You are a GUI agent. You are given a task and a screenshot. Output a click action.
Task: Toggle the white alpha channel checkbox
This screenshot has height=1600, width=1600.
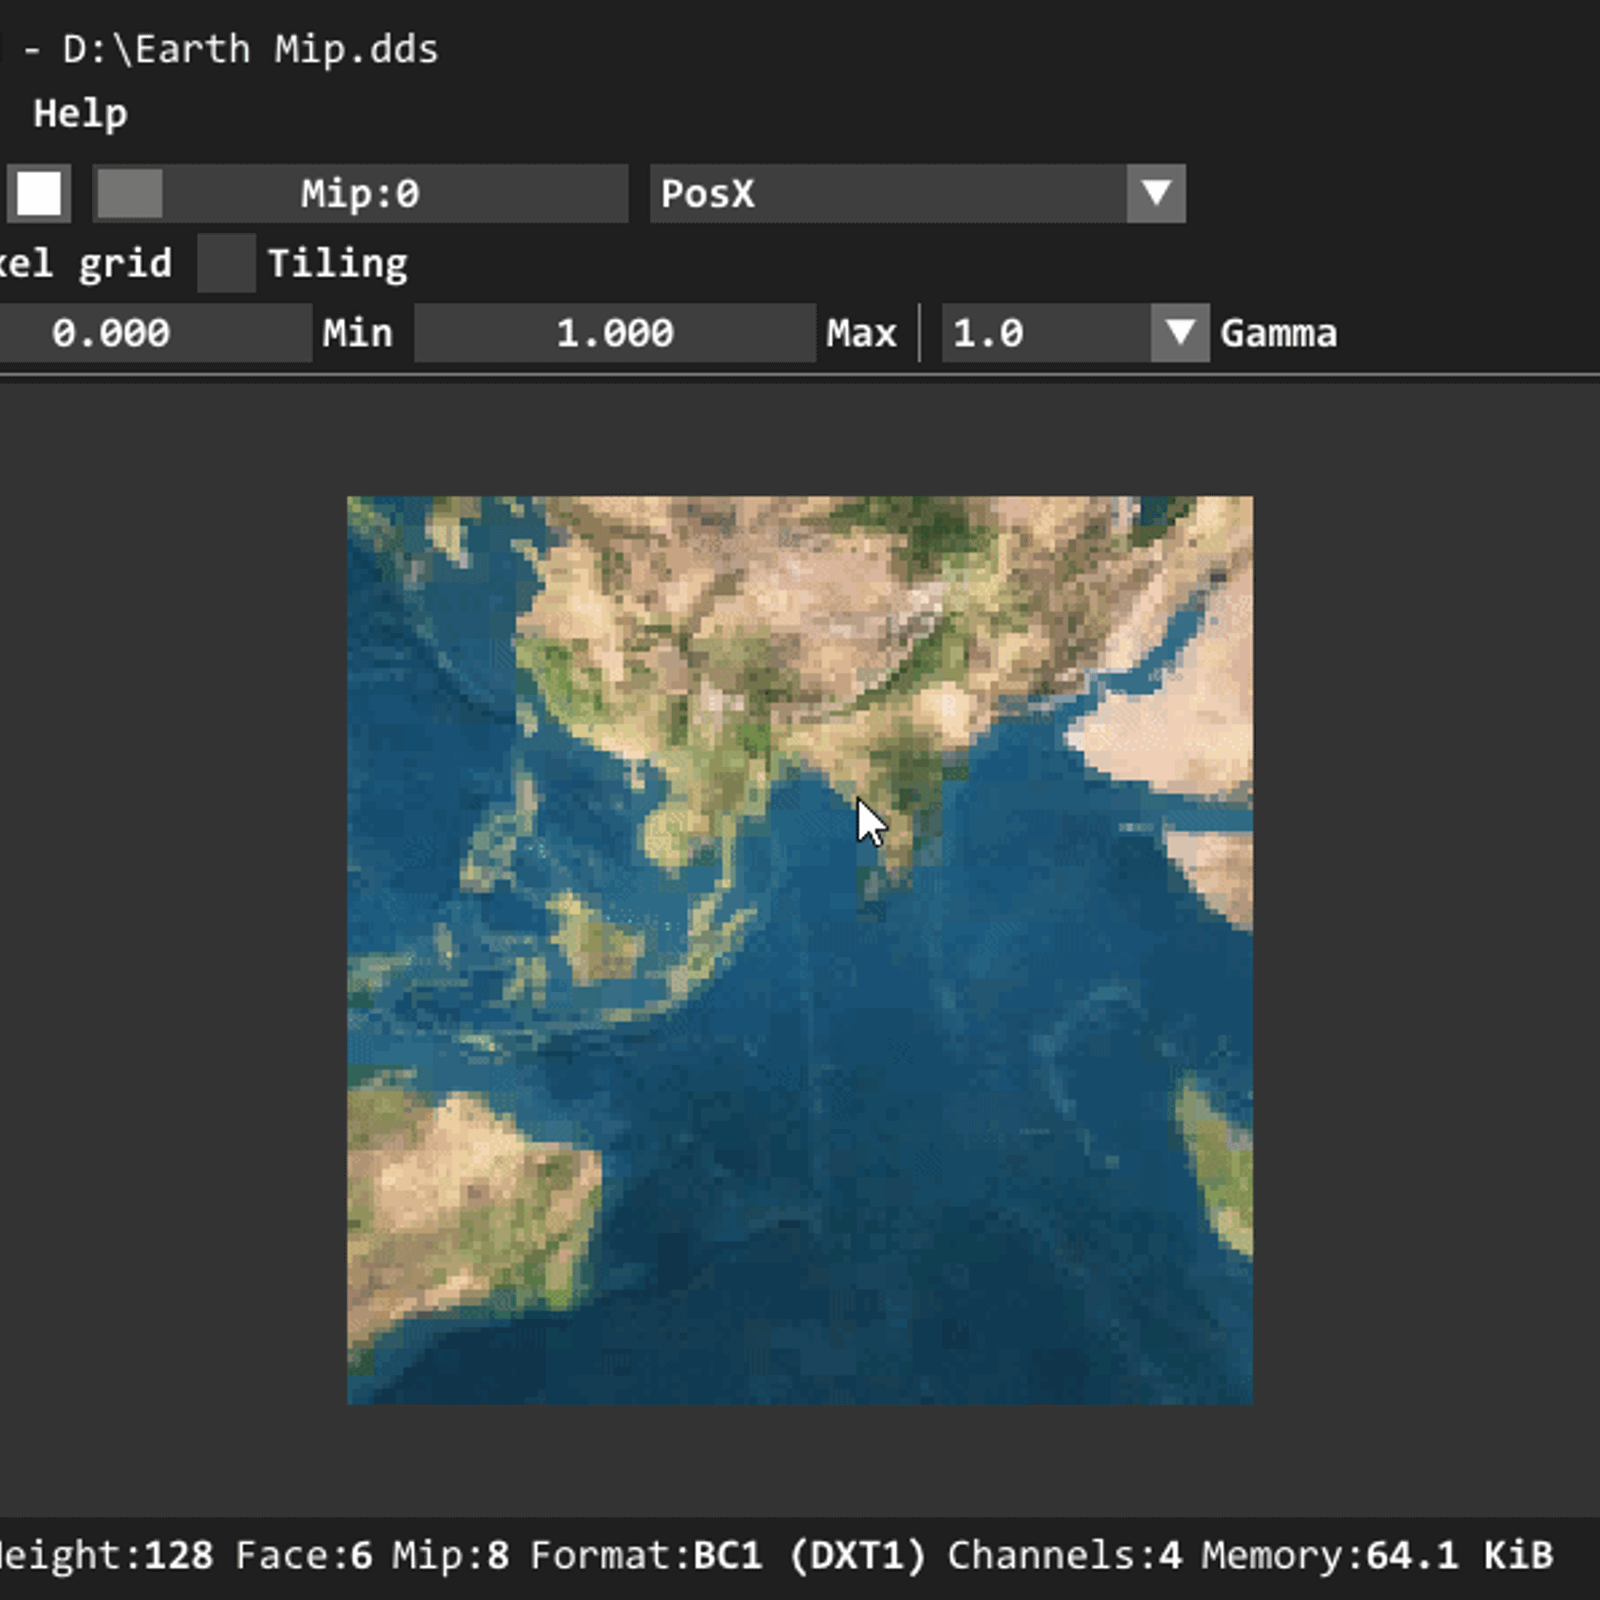[39, 193]
